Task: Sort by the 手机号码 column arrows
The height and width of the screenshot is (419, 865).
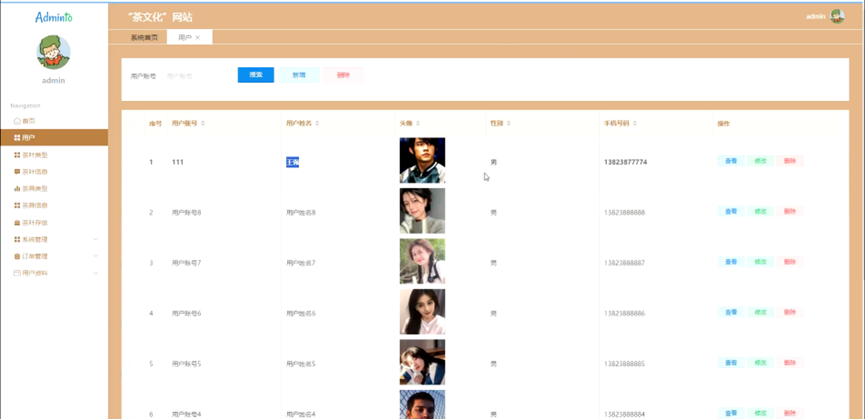Action: [x=634, y=123]
